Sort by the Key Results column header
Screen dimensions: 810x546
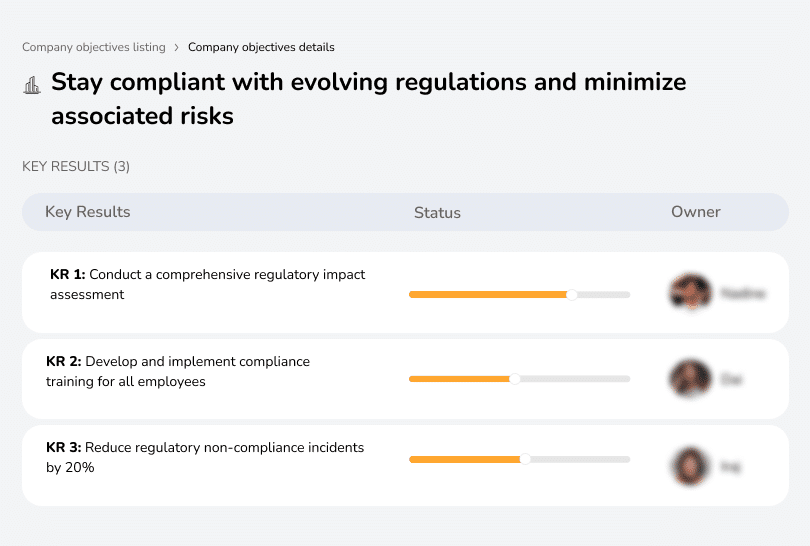87,212
